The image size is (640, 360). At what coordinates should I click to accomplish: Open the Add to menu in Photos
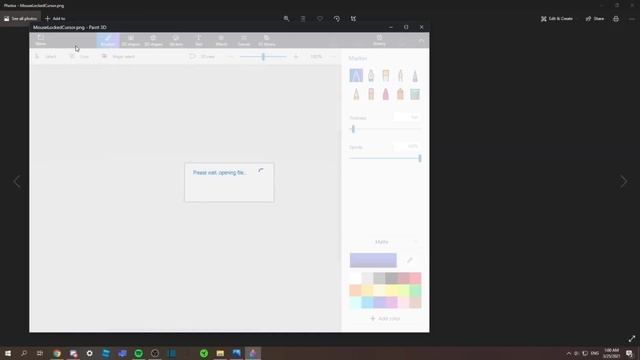(55, 19)
